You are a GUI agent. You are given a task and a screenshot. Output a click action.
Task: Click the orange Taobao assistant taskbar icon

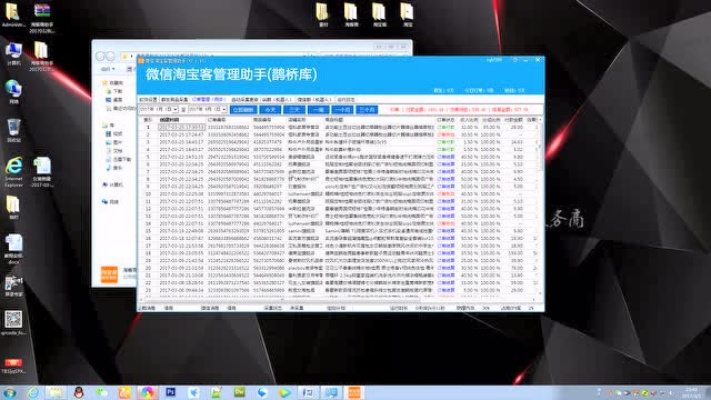point(354,393)
